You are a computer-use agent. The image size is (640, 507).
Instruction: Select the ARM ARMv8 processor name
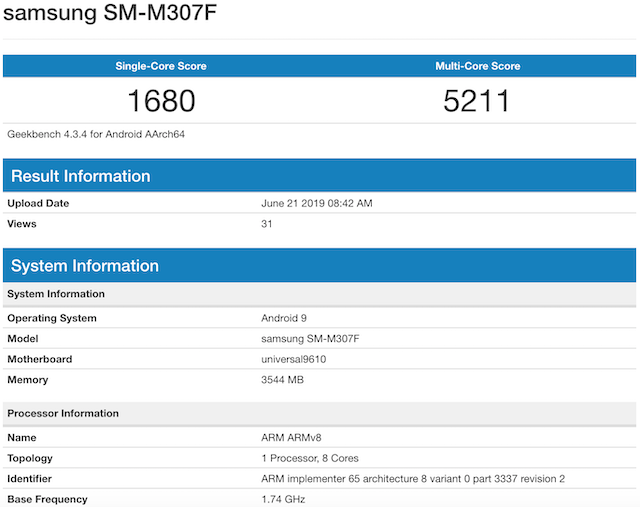click(292, 438)
